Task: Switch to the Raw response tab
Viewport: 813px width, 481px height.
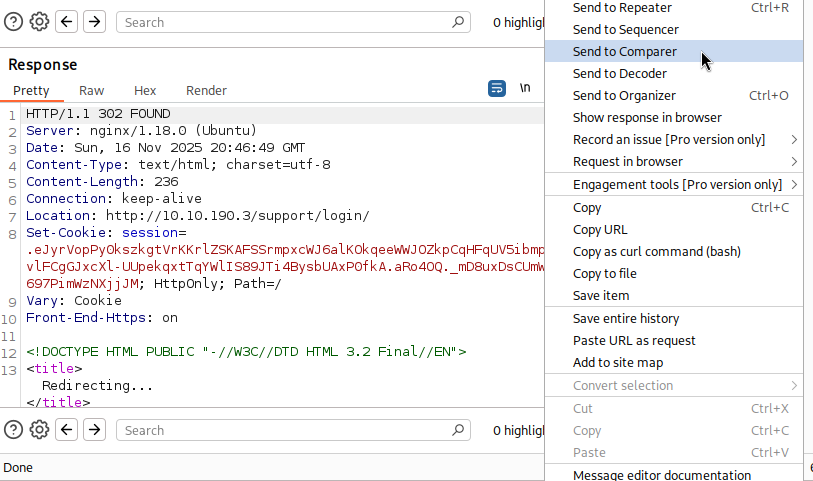Action: tap(91, 90)
